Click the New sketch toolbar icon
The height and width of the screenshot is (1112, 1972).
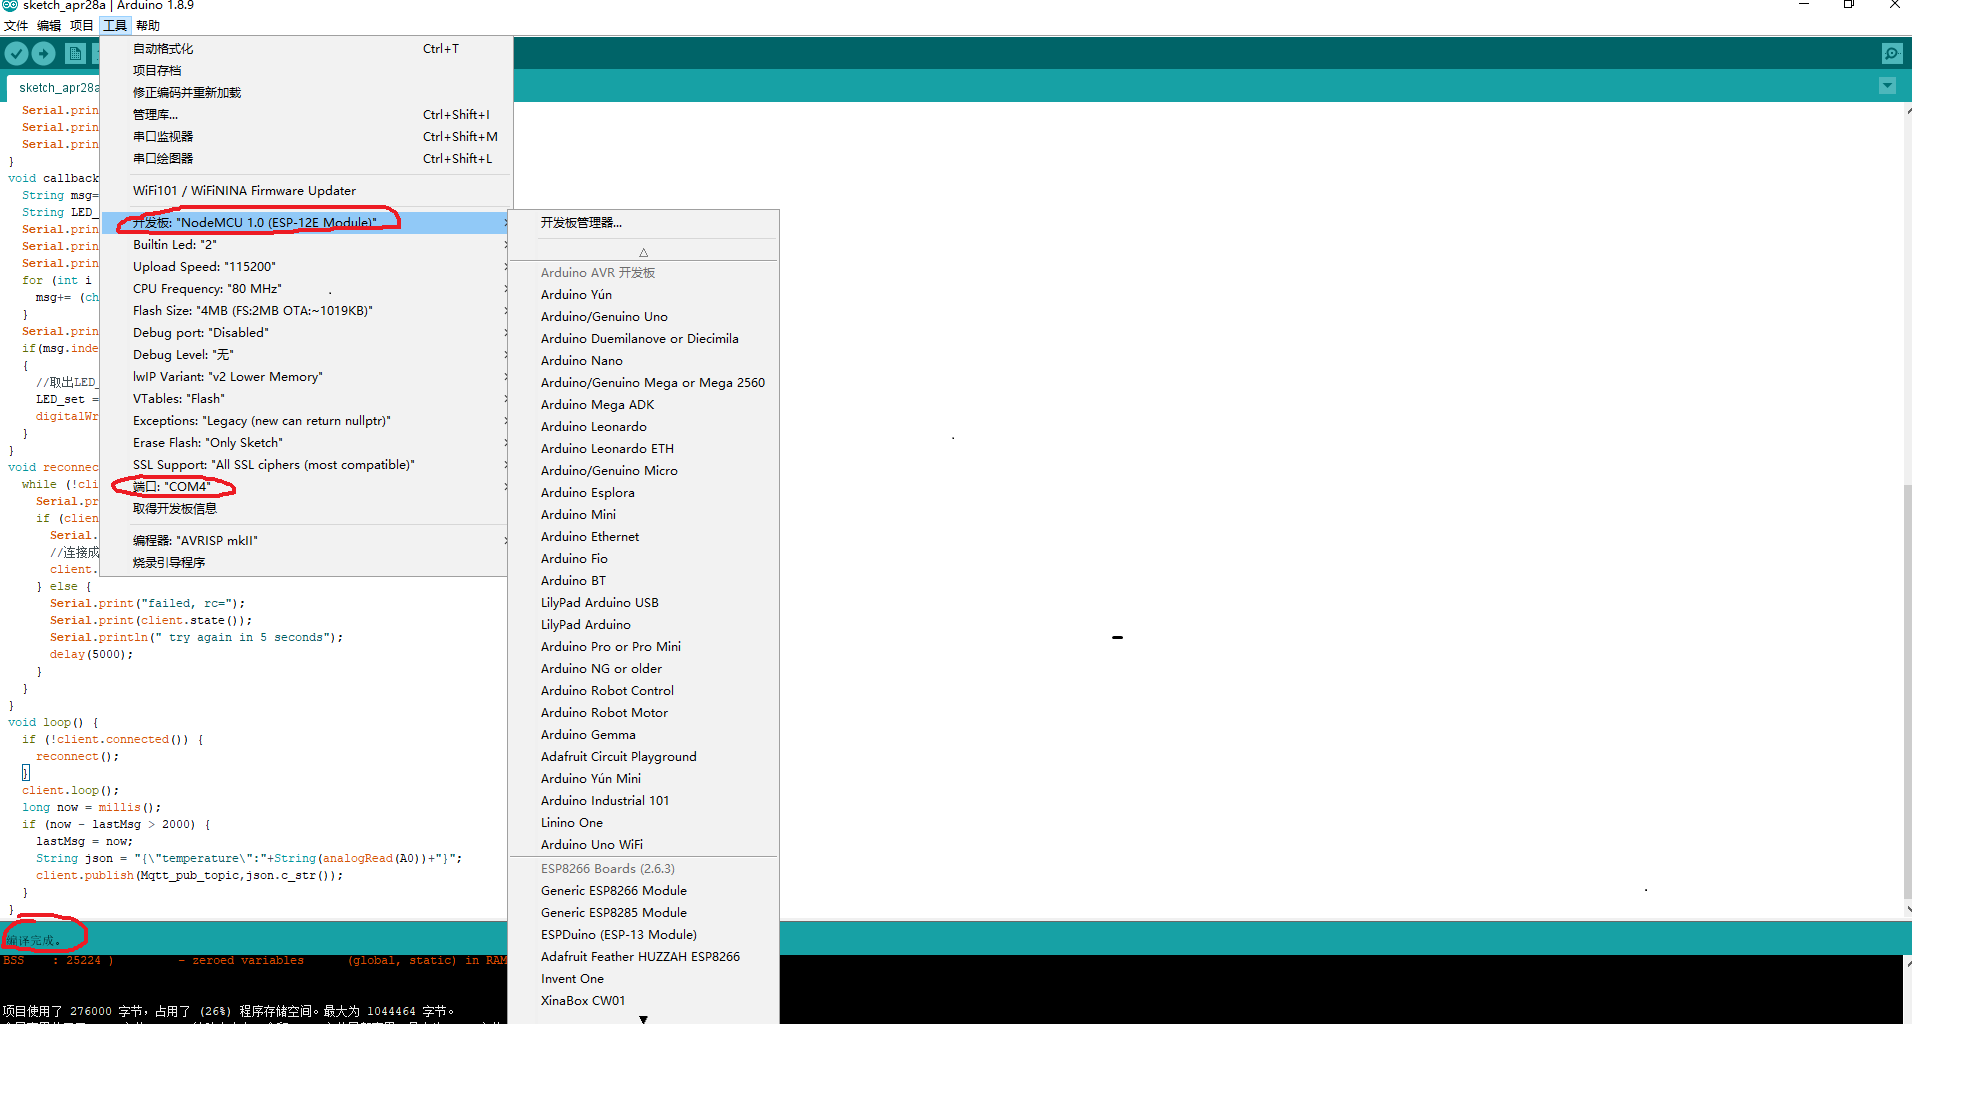click(75, 54)
